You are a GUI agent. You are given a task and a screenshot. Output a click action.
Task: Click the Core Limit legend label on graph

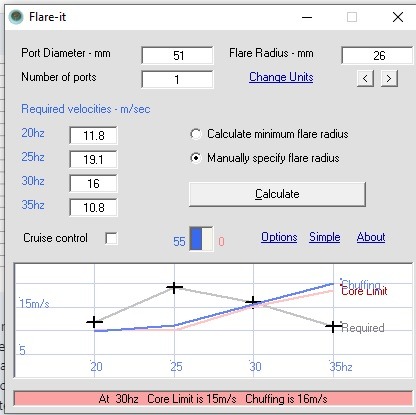click(364, 292)
